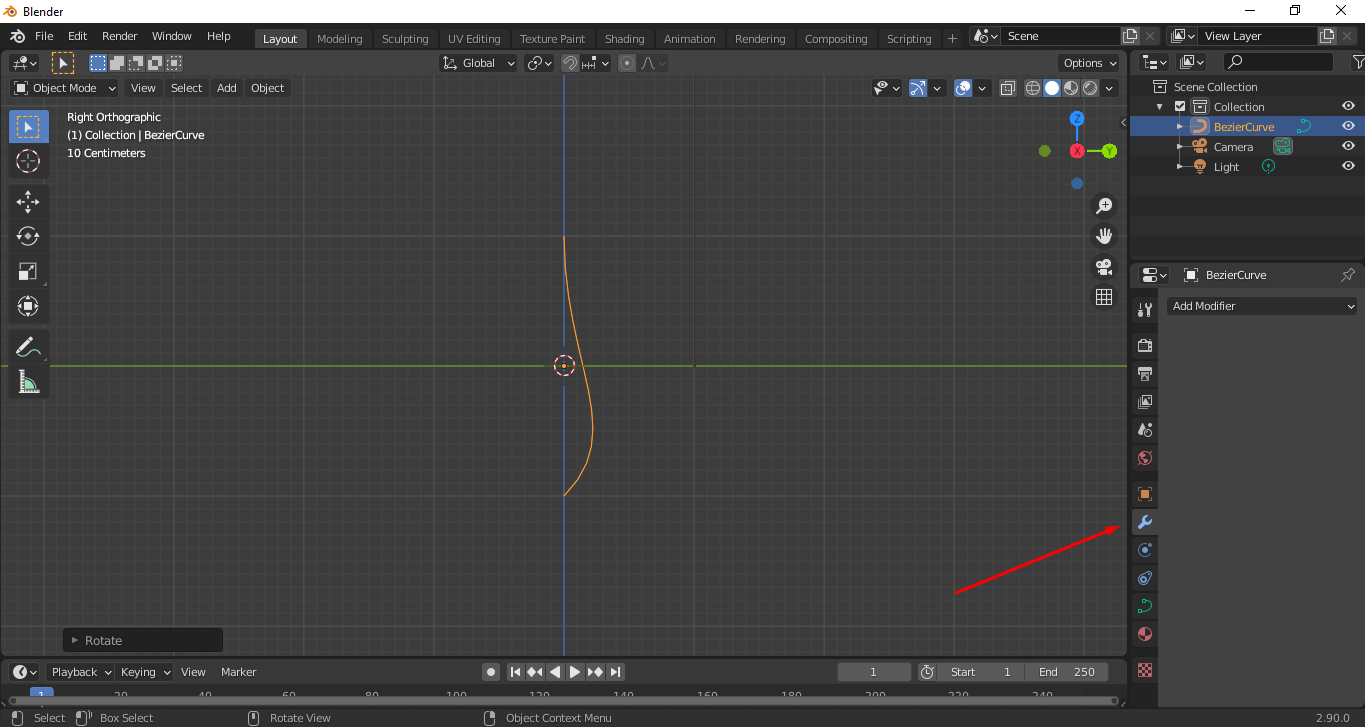
Task: Open the Object Mode dropdown
Action: pyautogui.click(x=63, y=88)
